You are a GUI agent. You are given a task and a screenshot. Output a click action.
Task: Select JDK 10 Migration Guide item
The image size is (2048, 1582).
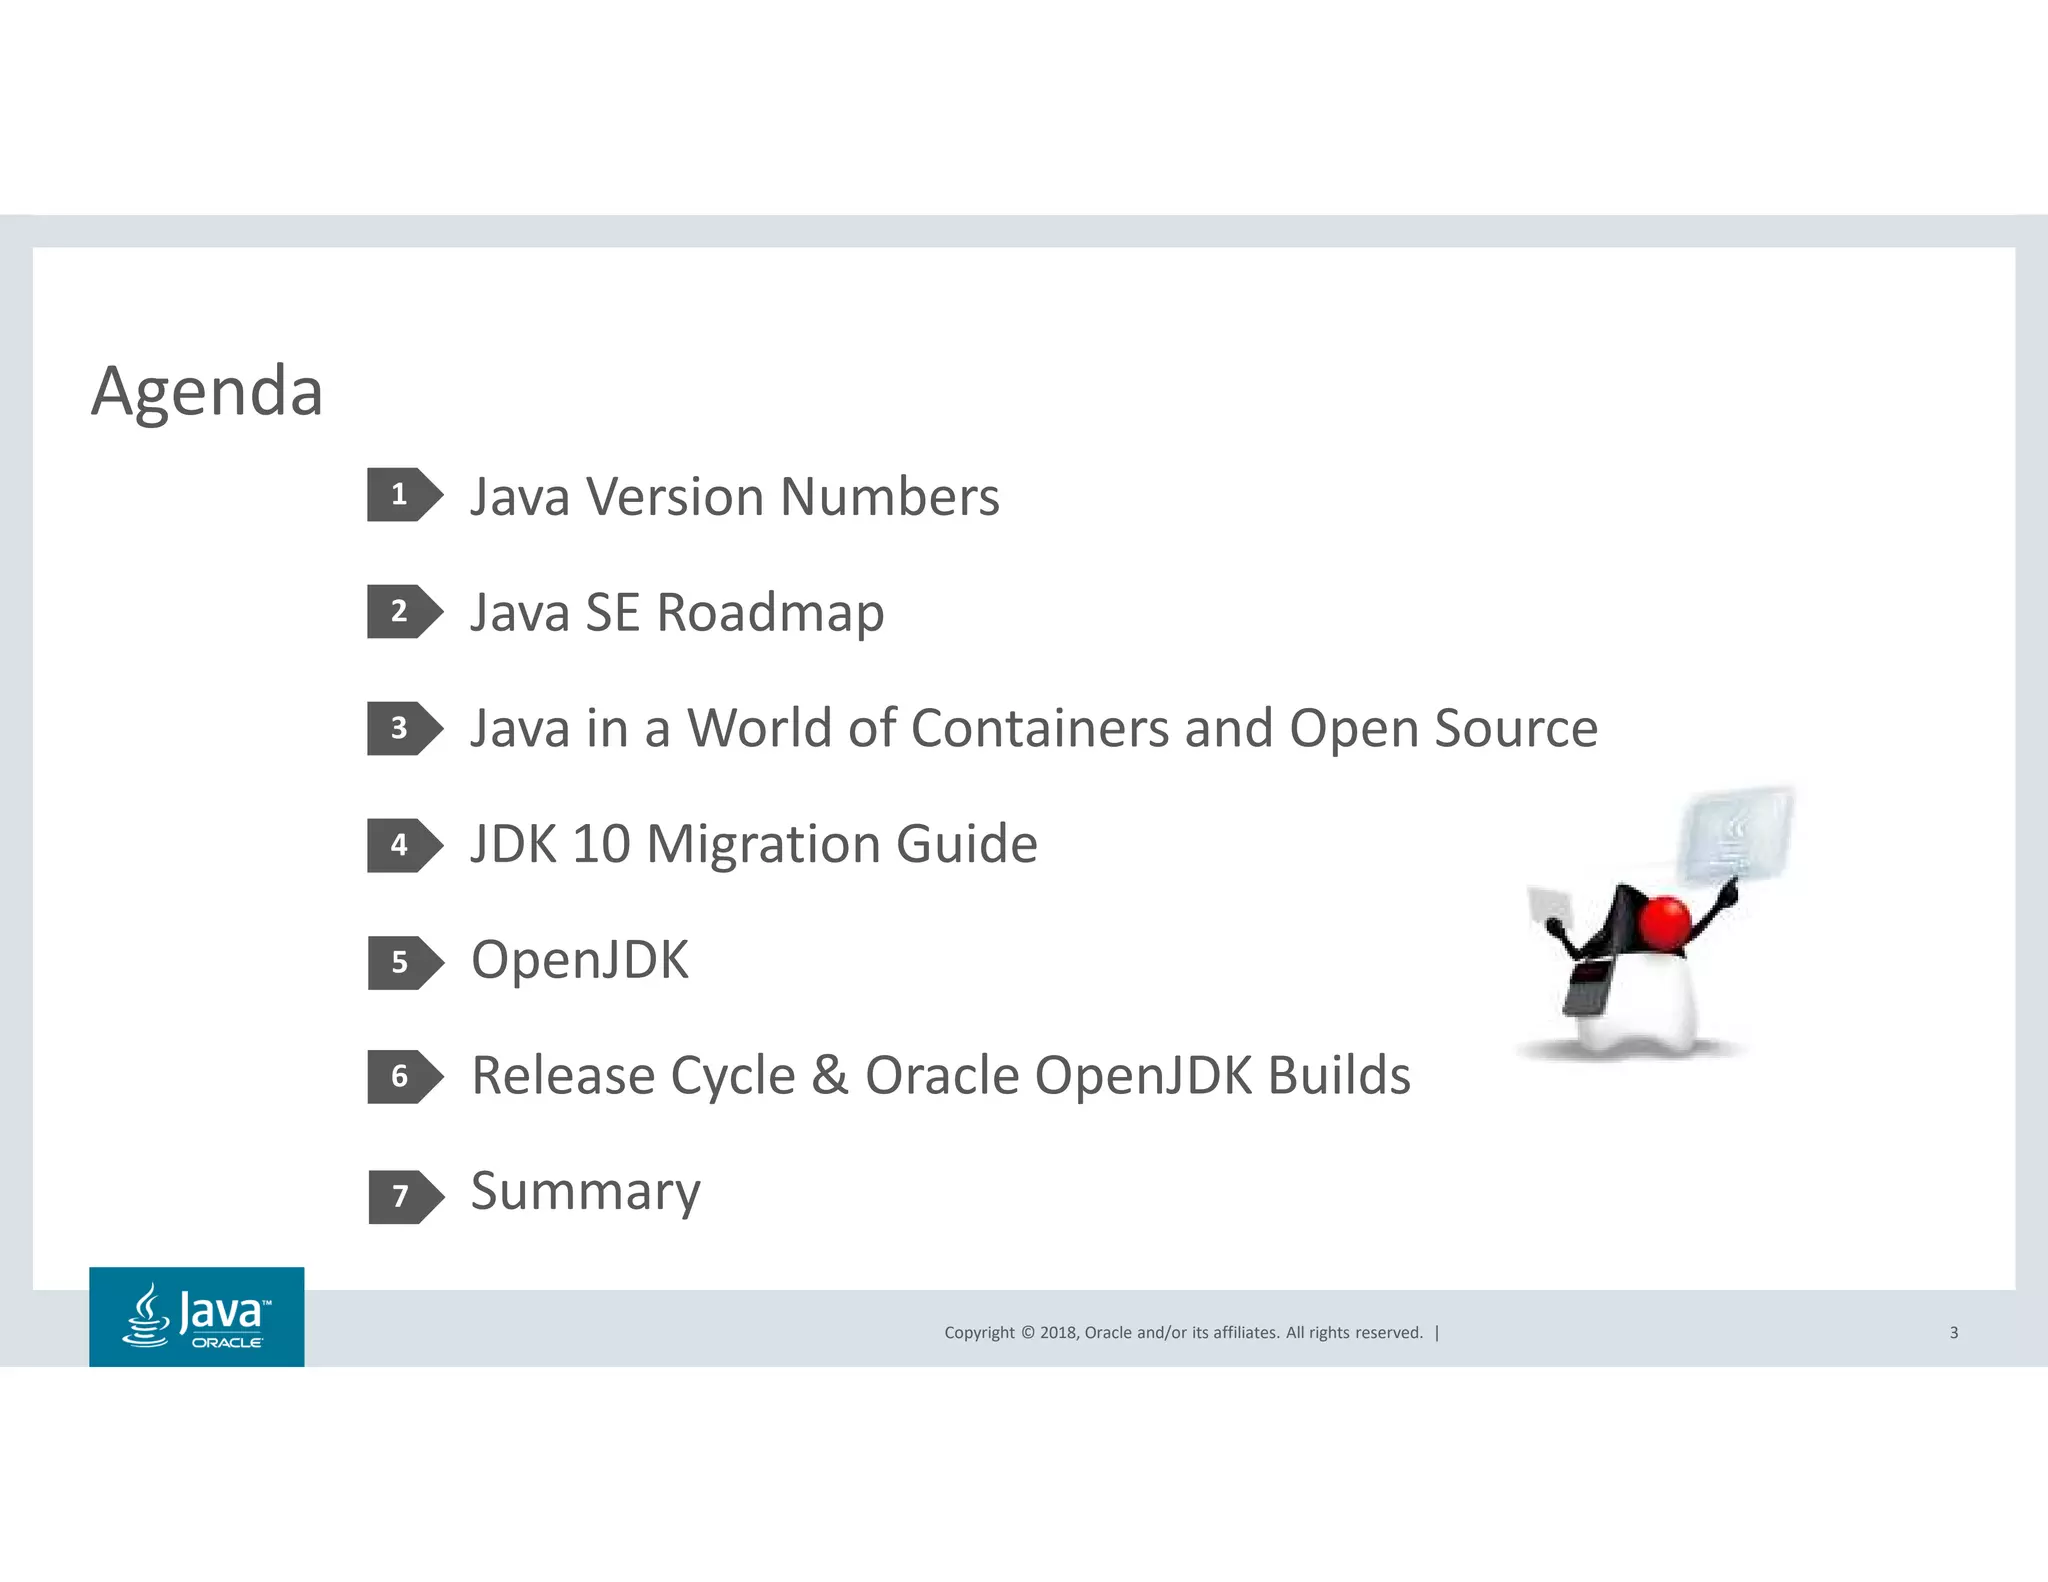tap(754, 844)
